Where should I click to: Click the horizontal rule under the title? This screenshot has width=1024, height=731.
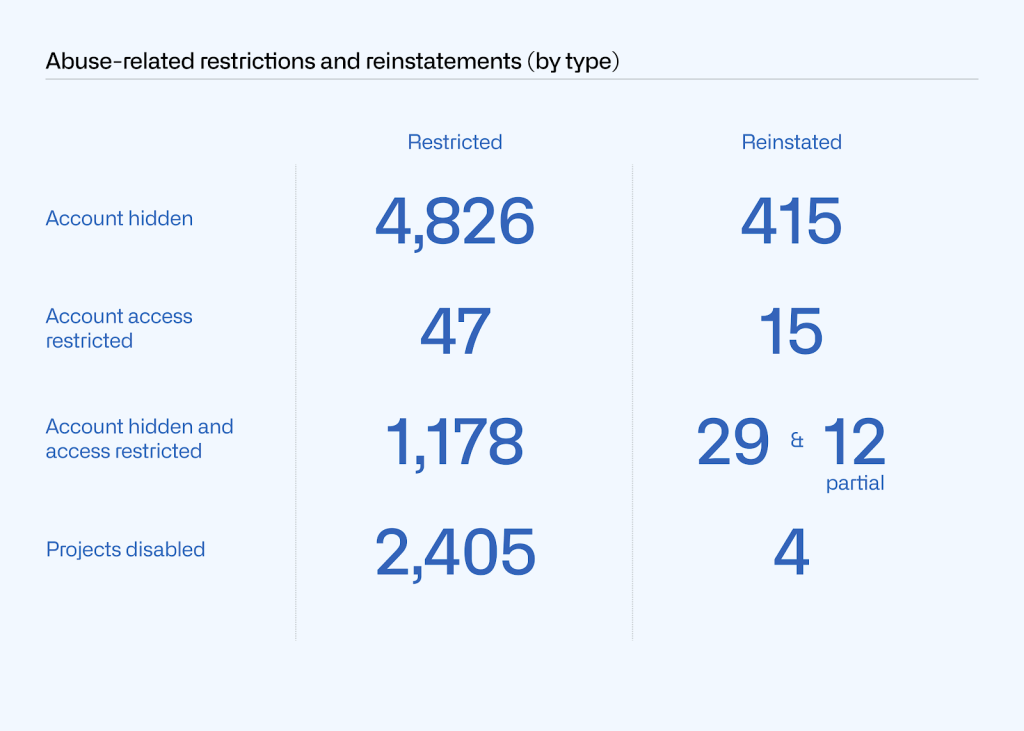[511, 79]
